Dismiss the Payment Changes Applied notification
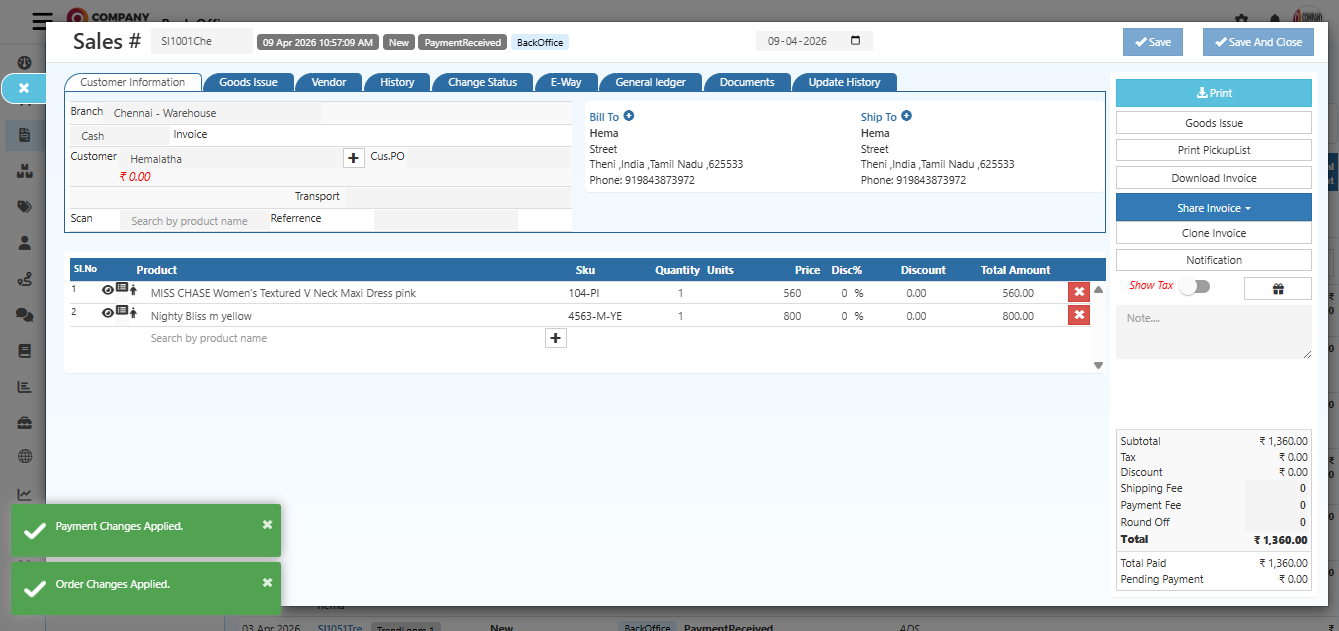This screenshot has height=631, width=1339. click(x=266, y=524)
